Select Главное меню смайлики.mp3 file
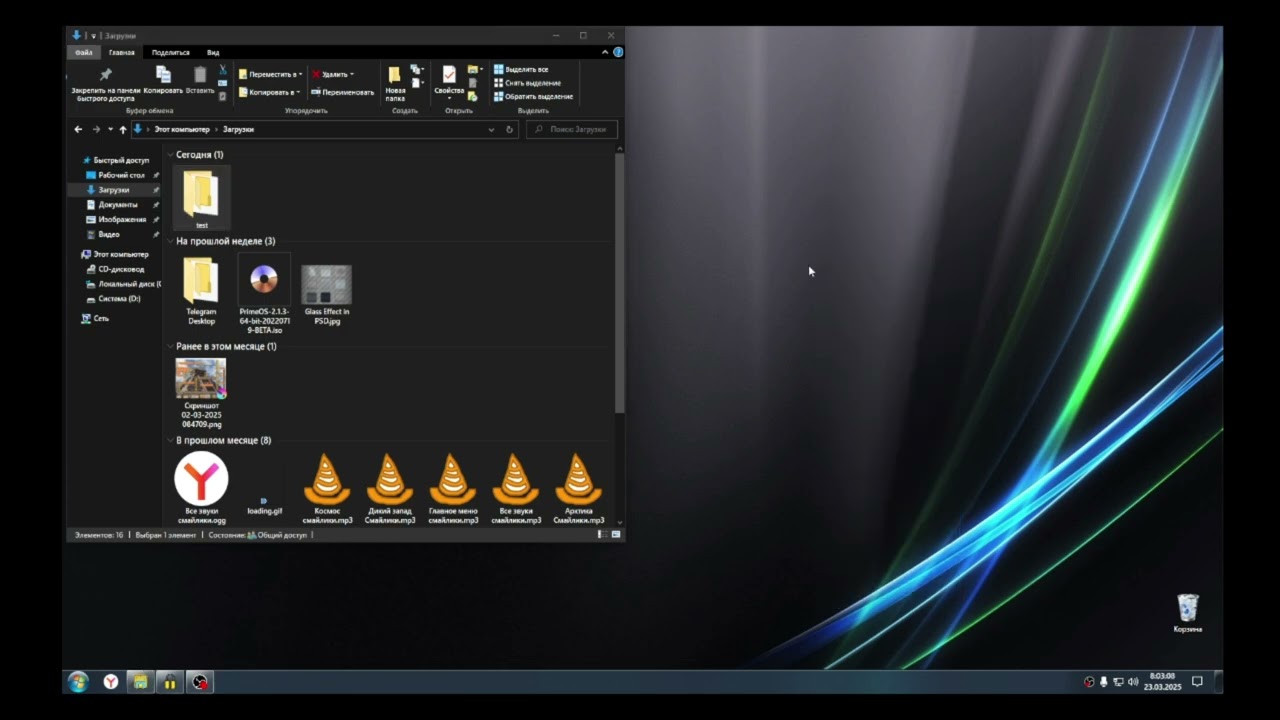The image size is (1280, 720). point(453,488)
